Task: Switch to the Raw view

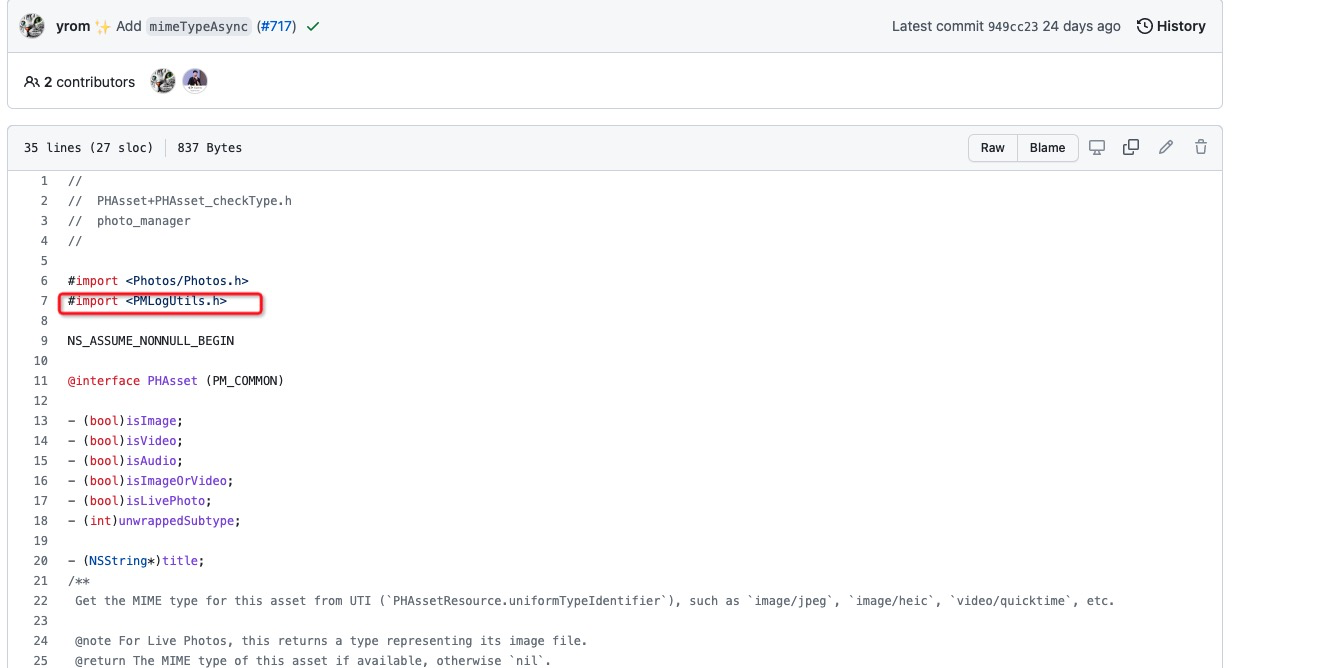Action: (992, 147)
